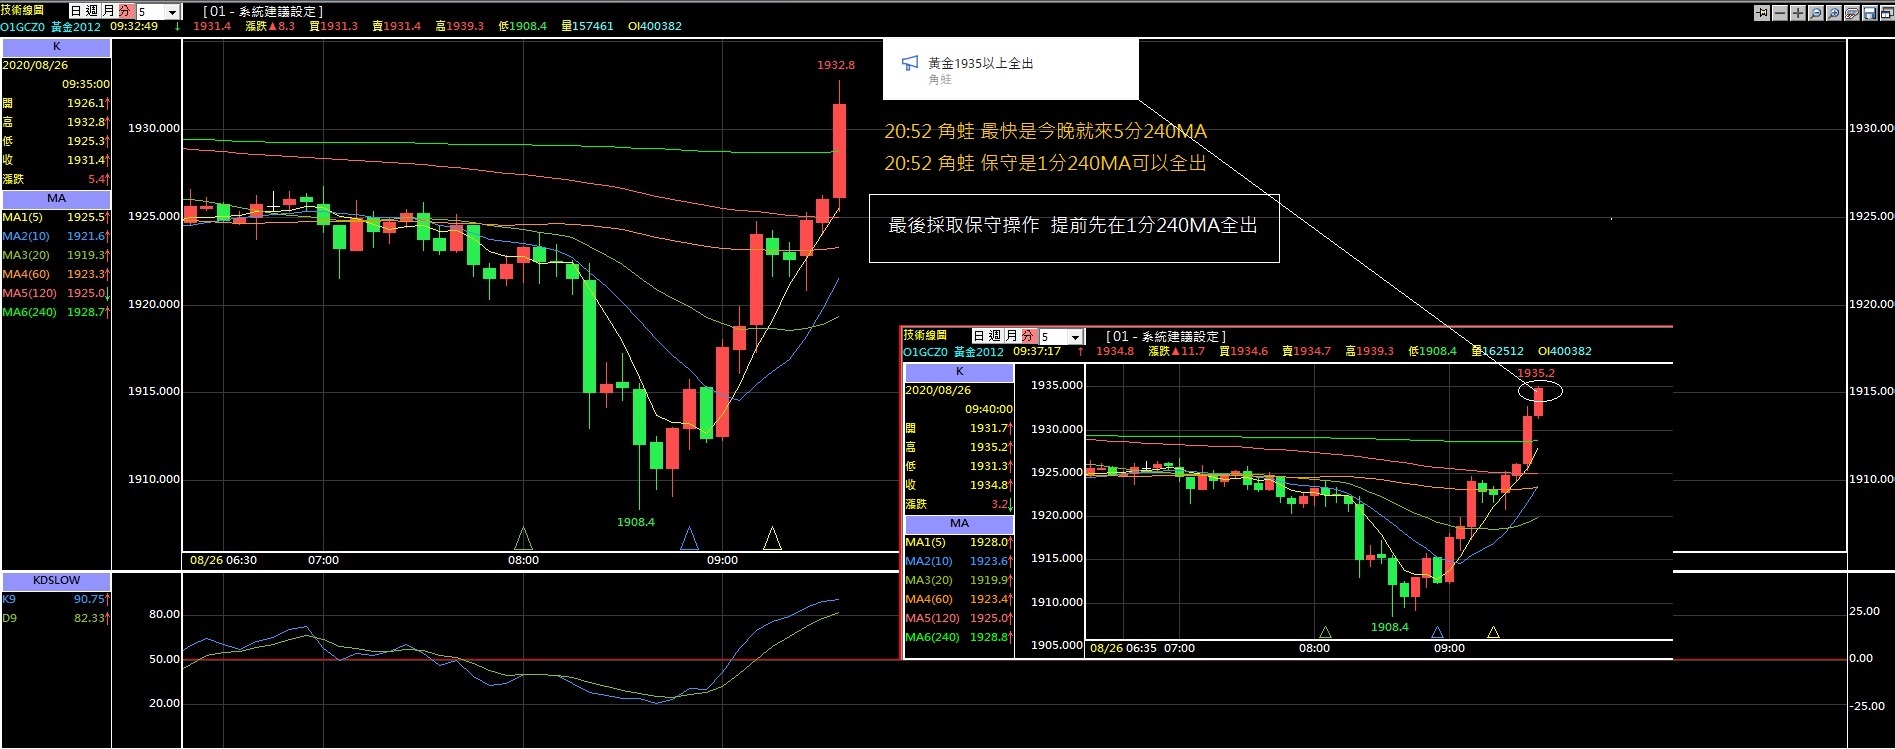Click the KDSLOW indicator header
The width and height of the screenshot is (1895, 749).
coord(56,580)
